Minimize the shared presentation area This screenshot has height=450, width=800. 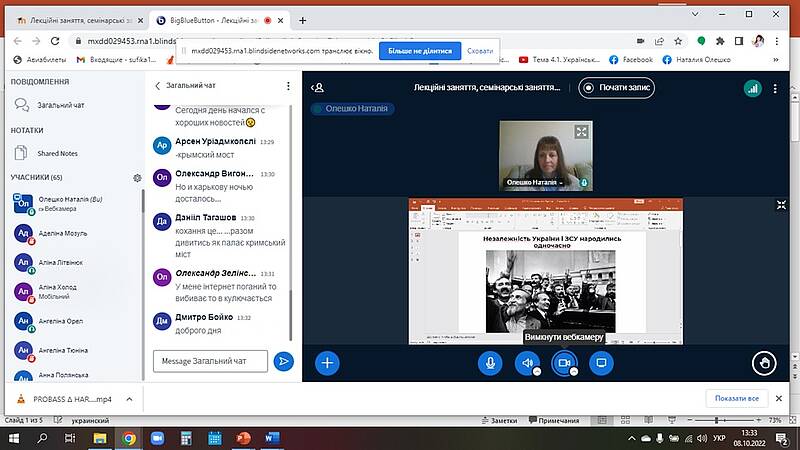click(782, 205)
